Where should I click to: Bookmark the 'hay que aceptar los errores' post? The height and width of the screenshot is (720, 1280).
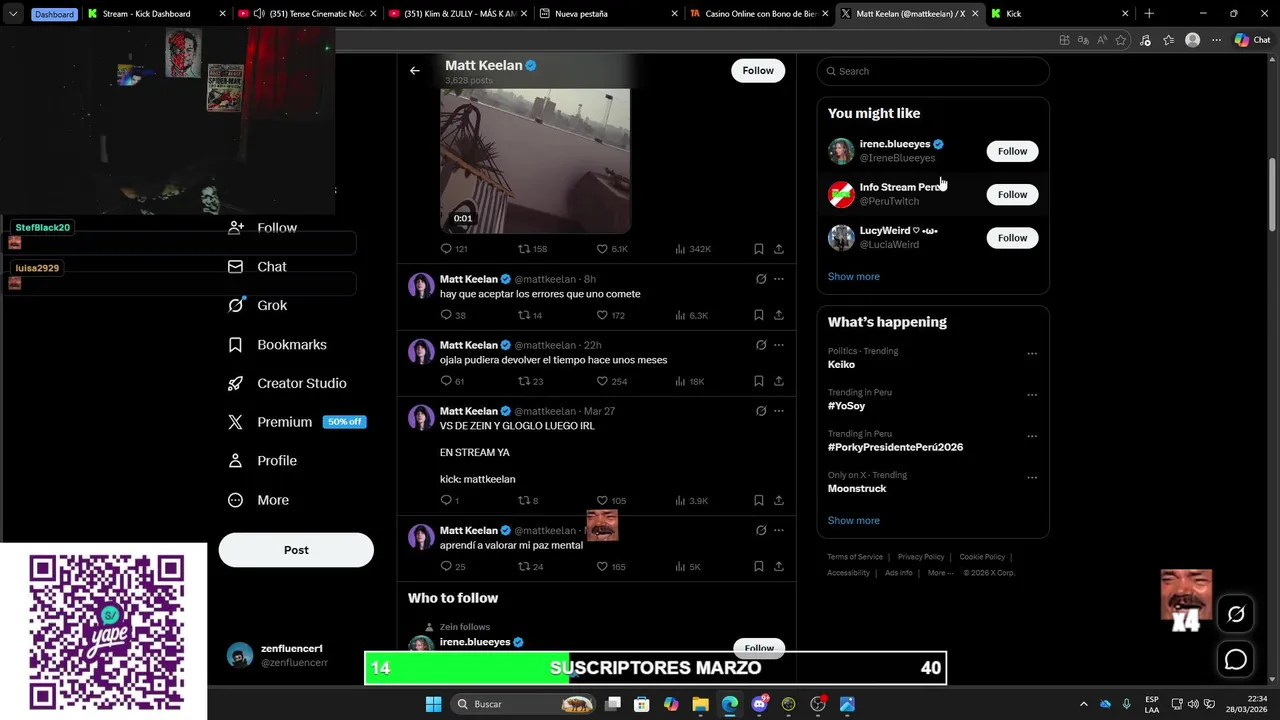[x=759, y=315]
